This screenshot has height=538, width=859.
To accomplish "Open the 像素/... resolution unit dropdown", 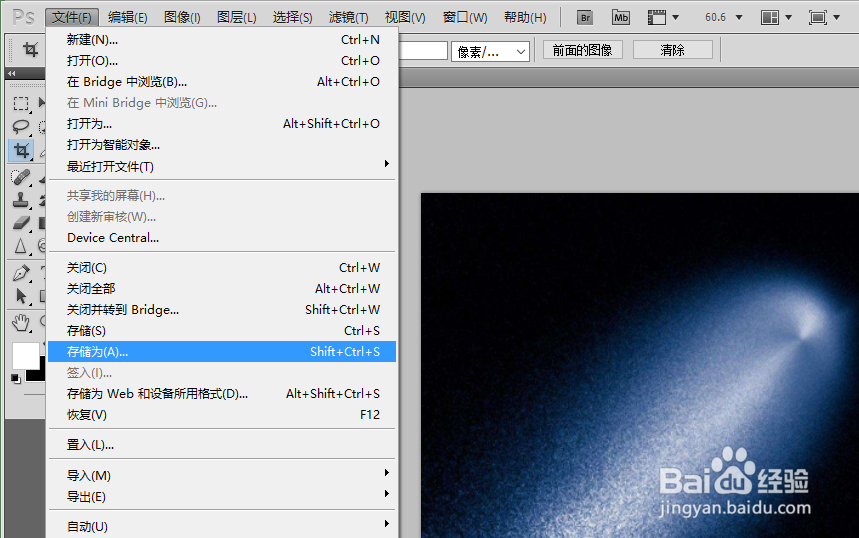I will pyautogui.click(x=490, y=52).
